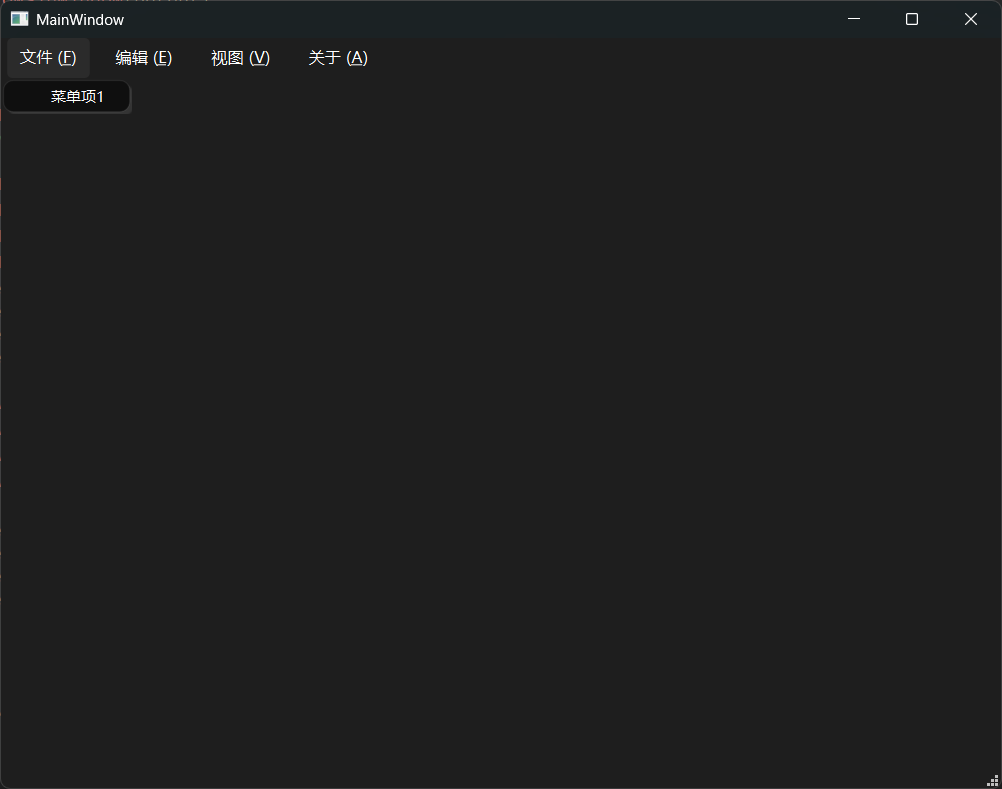Open the 视图 (V) menu
Screen dimensions: 1002x789
240,57
